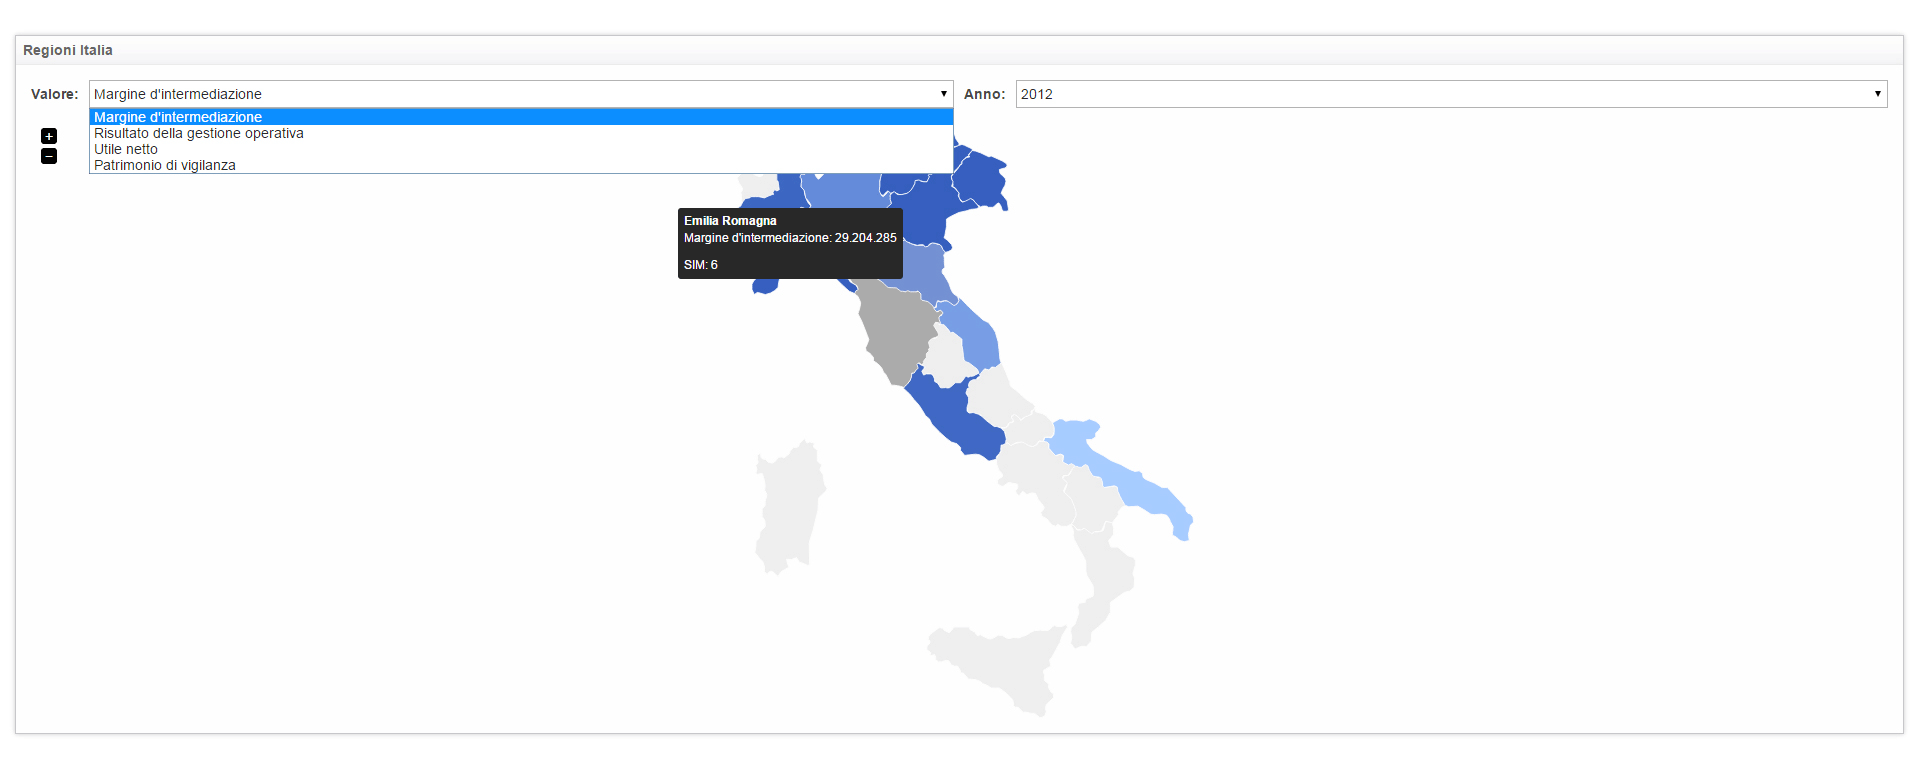This screenshot has width=1920, height=768.
Task: Click the minus zoom-out map button
Action: [49, 156]
